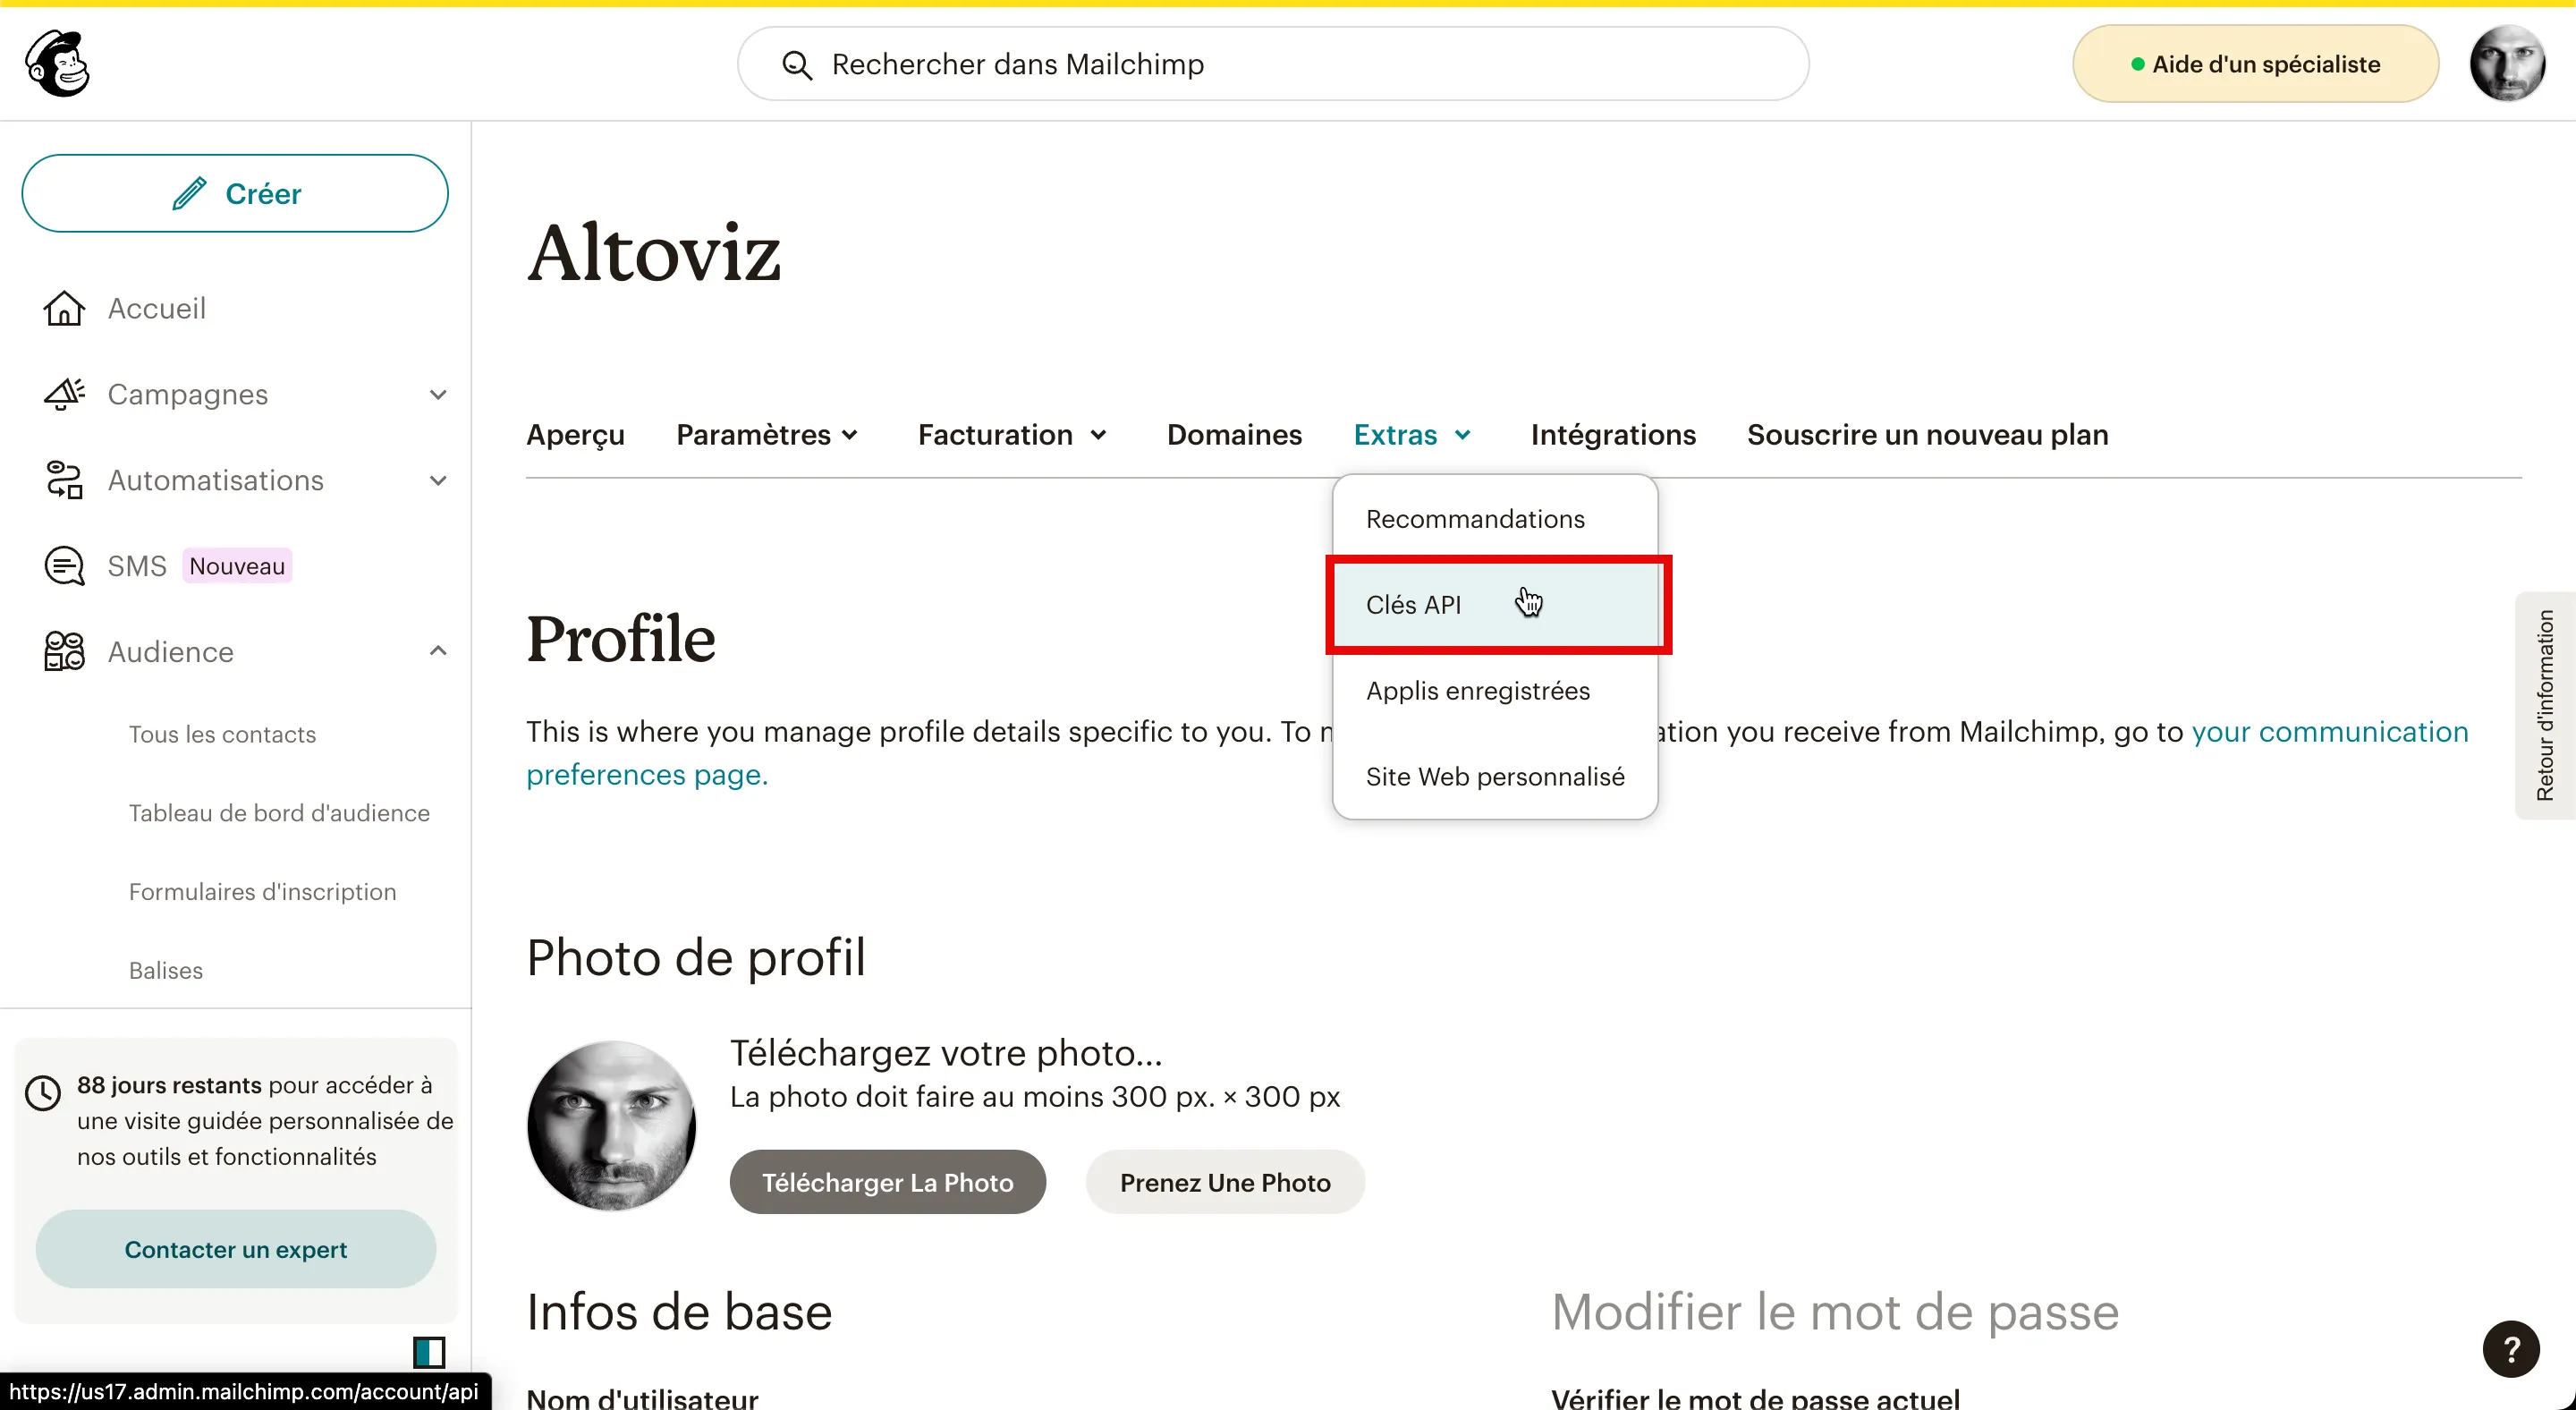Click the clock icon in the trial notice

(x=43, y=1093)
